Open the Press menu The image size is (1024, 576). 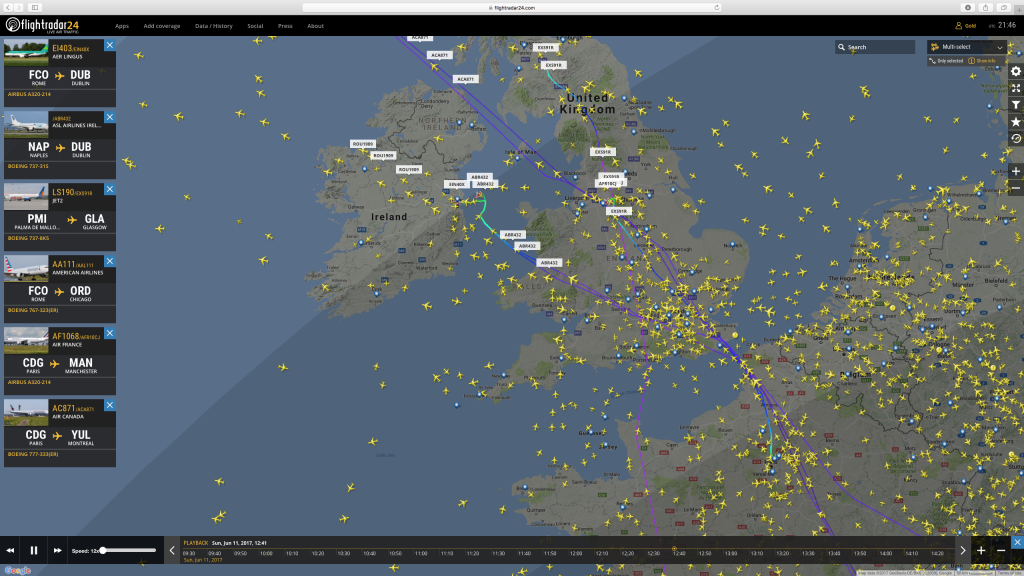285,26
